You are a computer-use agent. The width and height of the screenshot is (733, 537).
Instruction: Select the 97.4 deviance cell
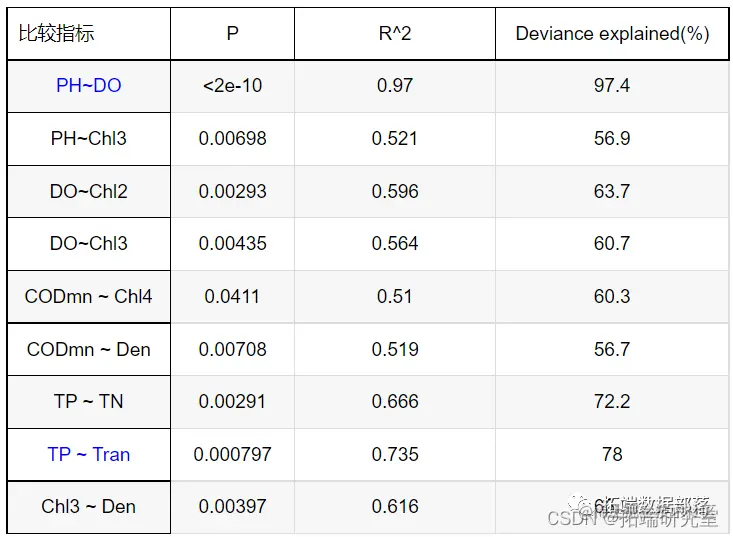pyautogui.click(x=612, y=86)
